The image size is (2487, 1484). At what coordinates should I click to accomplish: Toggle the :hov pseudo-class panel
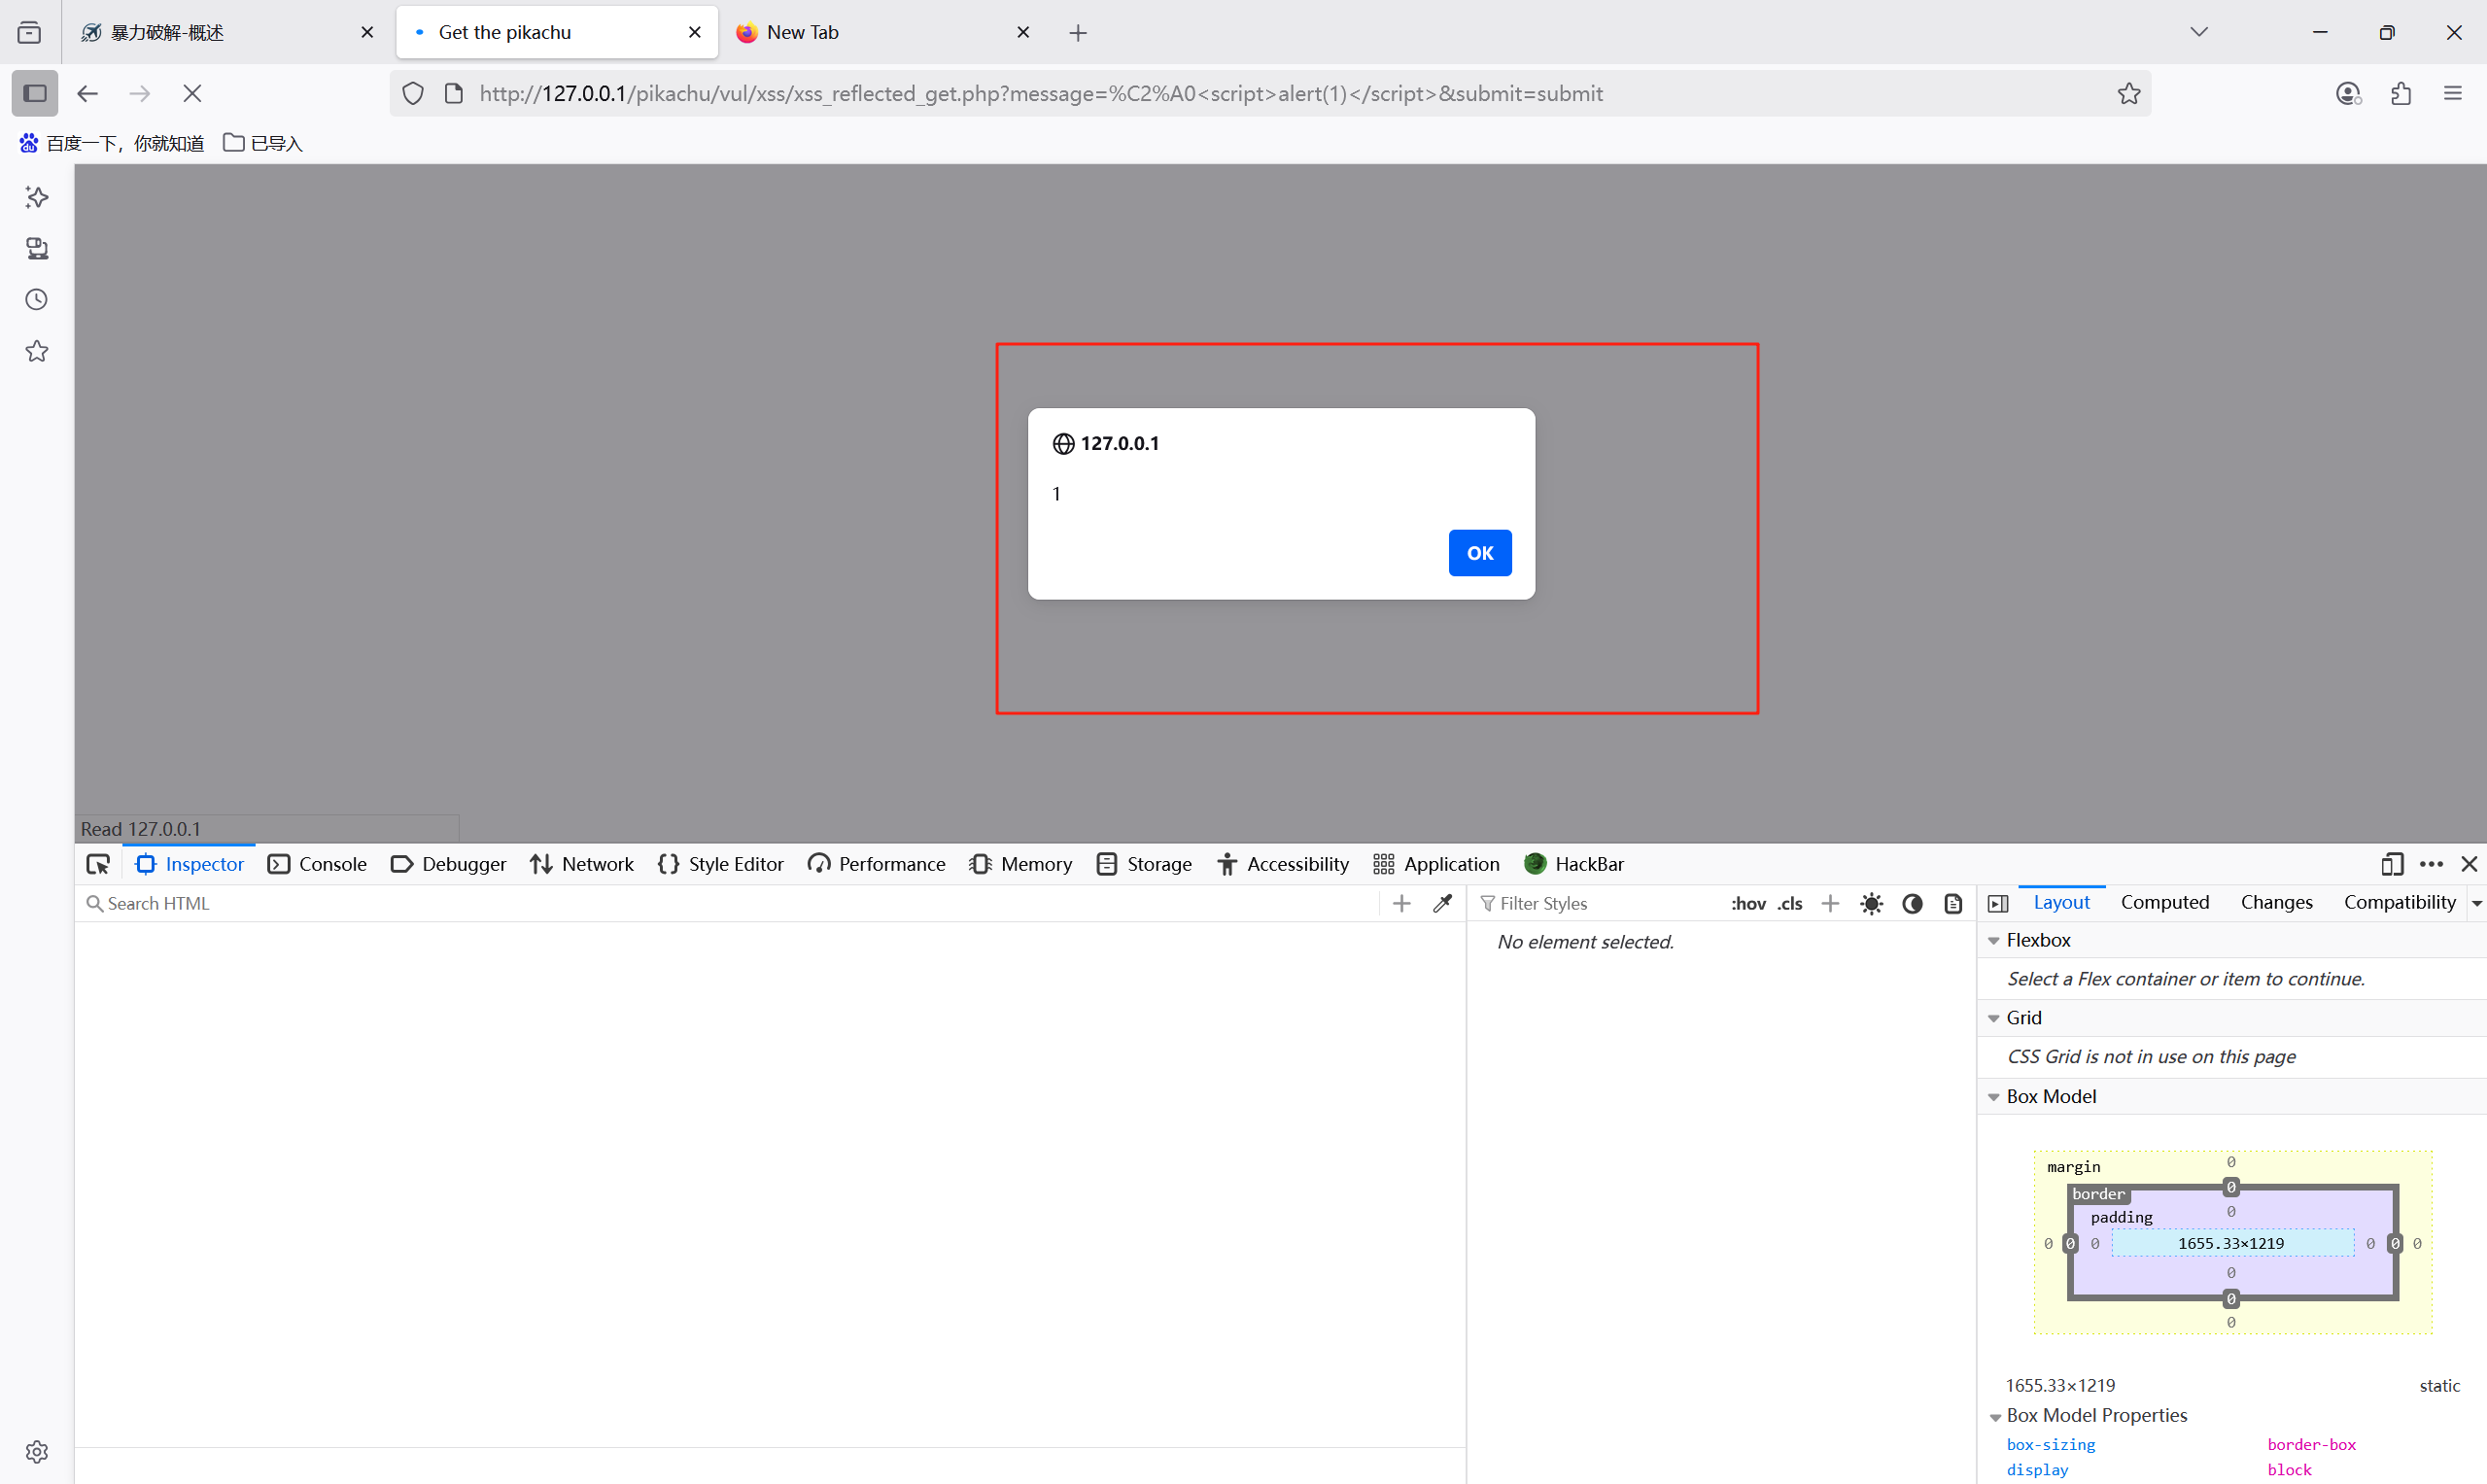pyautogui.click(x=1748, y=904)
